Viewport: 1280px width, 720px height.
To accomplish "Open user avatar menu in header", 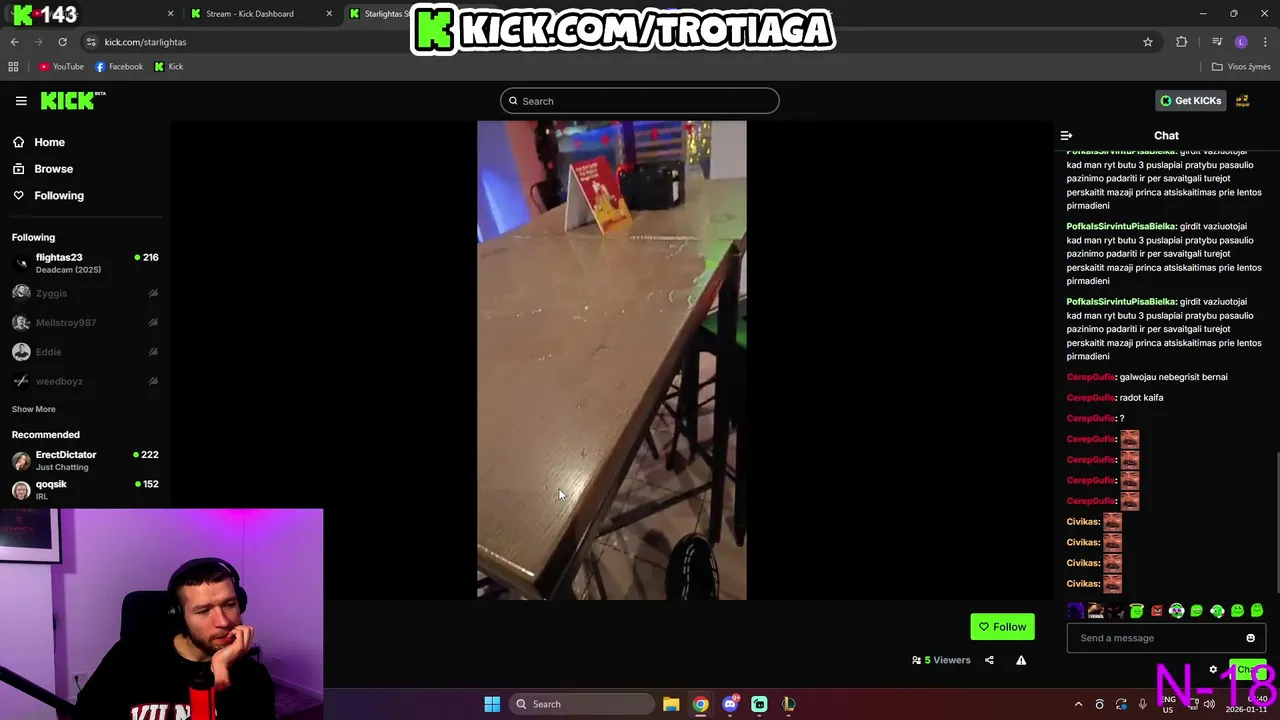I will pos(1243,101).
